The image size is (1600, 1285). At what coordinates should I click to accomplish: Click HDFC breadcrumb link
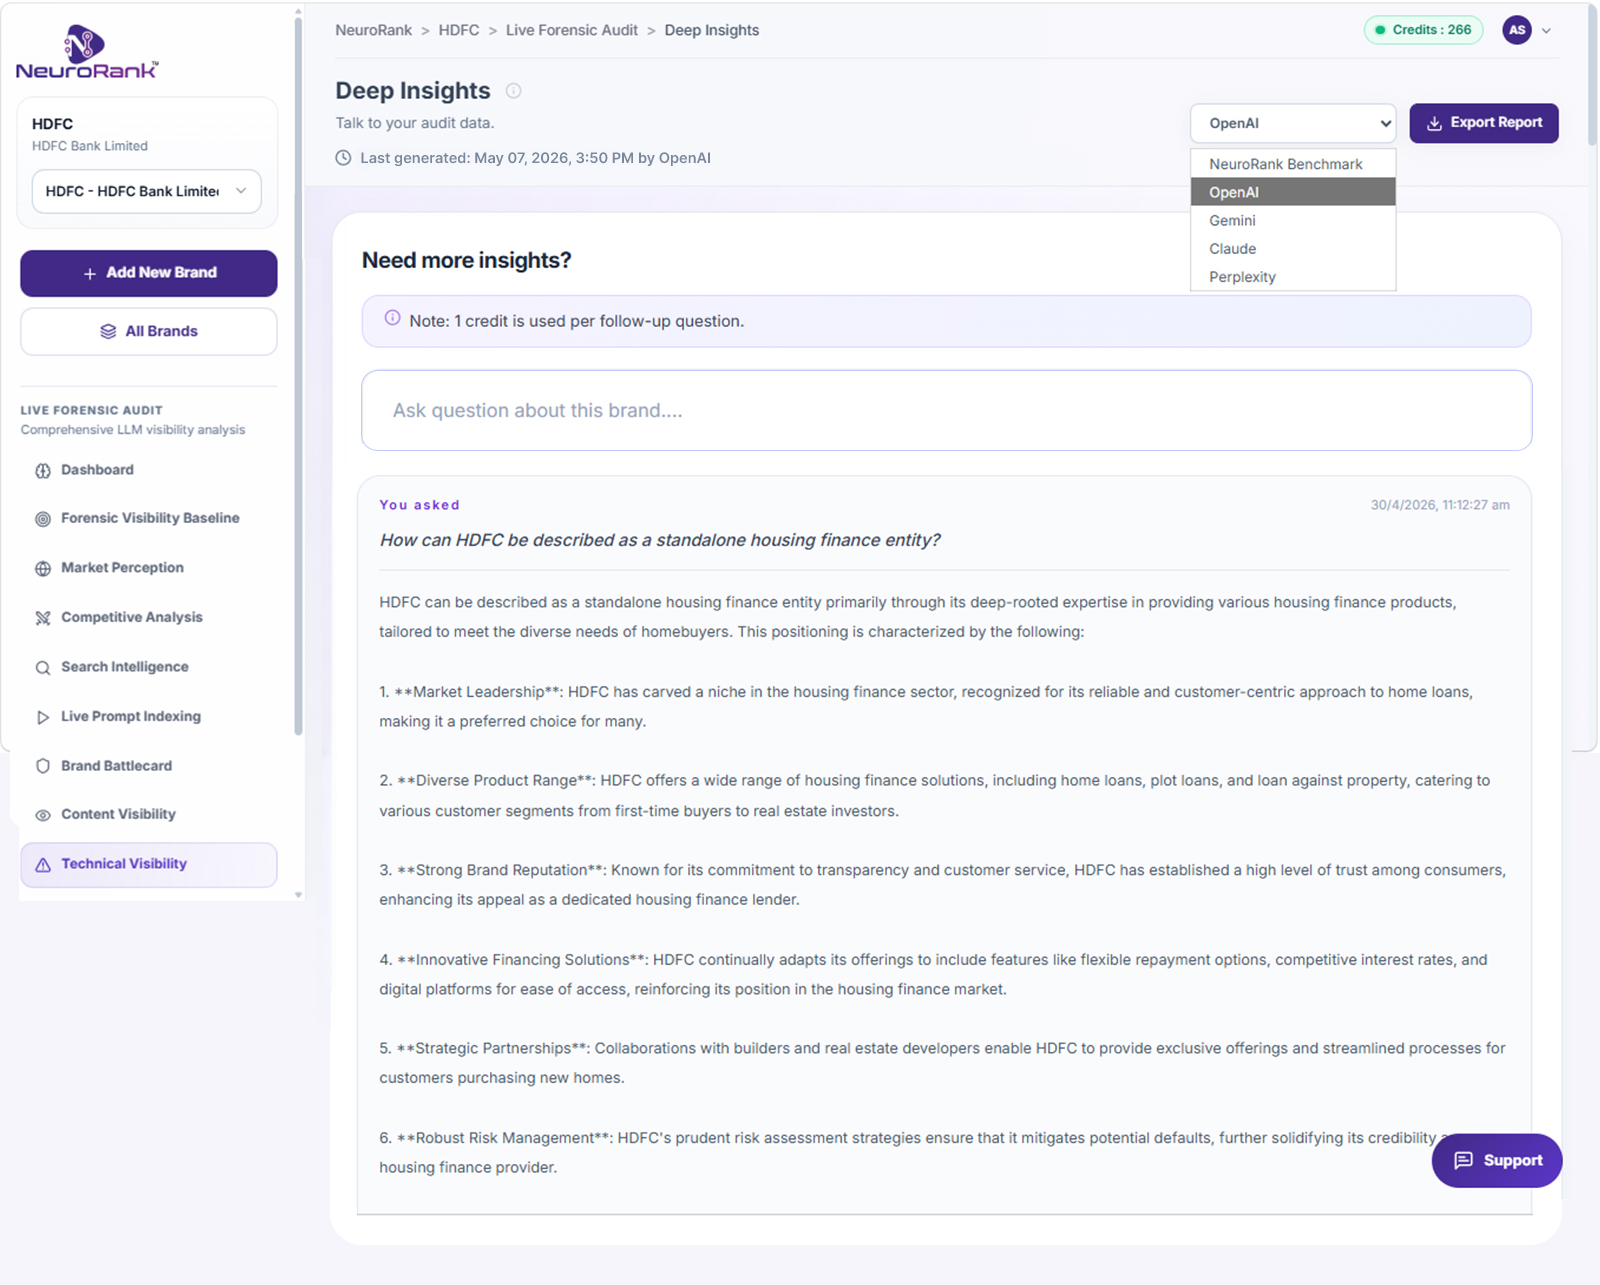tap(458, 30)
